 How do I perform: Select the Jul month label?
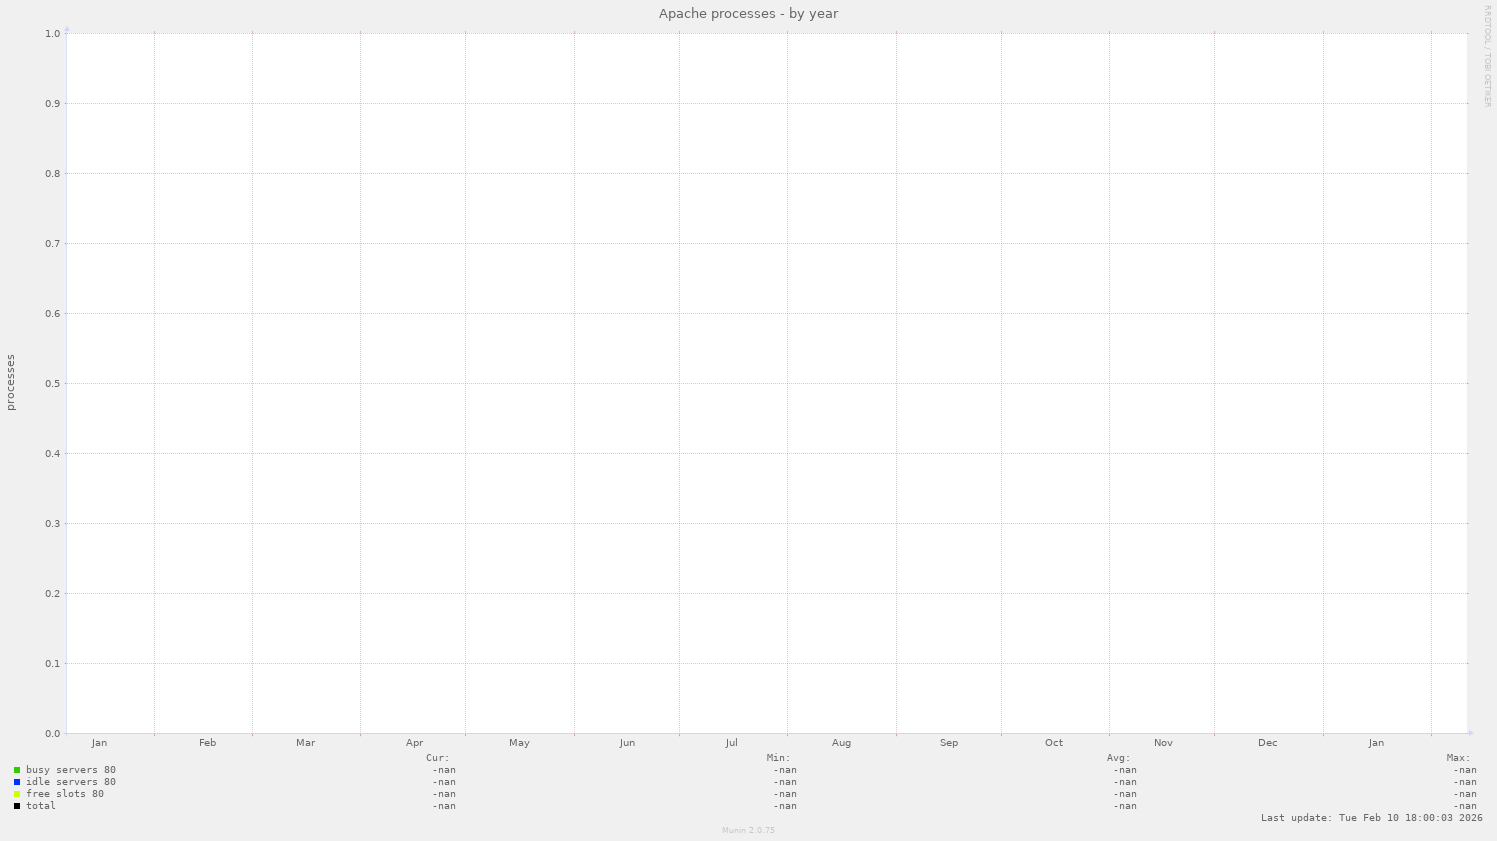pos(731,742)
